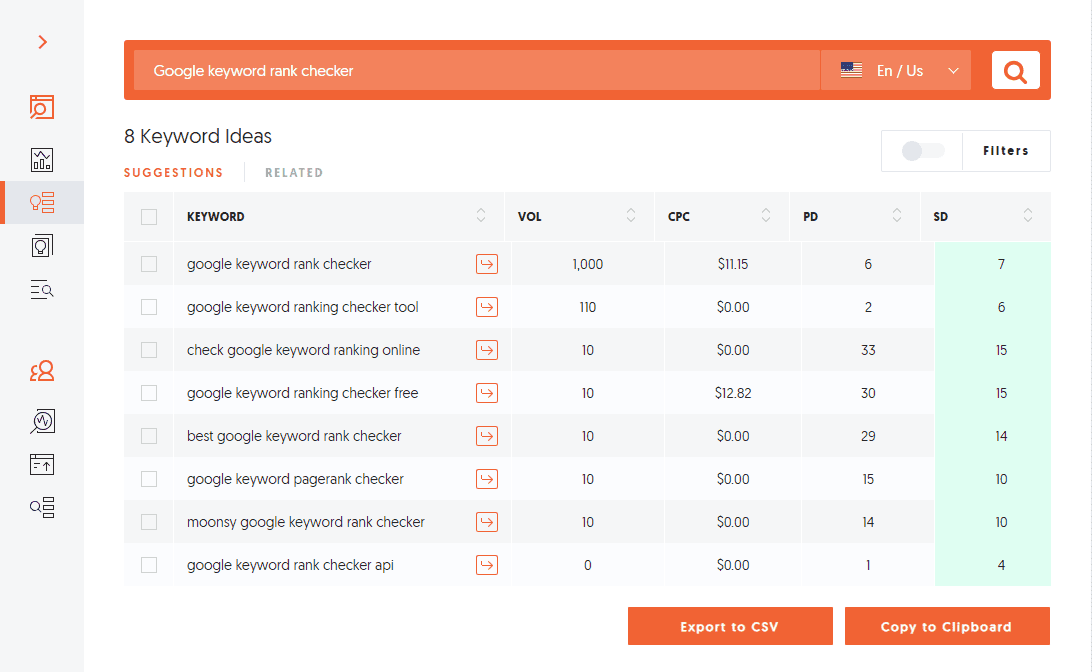Click the 1,000 volume cell
1092x672 pixels.
588,264
